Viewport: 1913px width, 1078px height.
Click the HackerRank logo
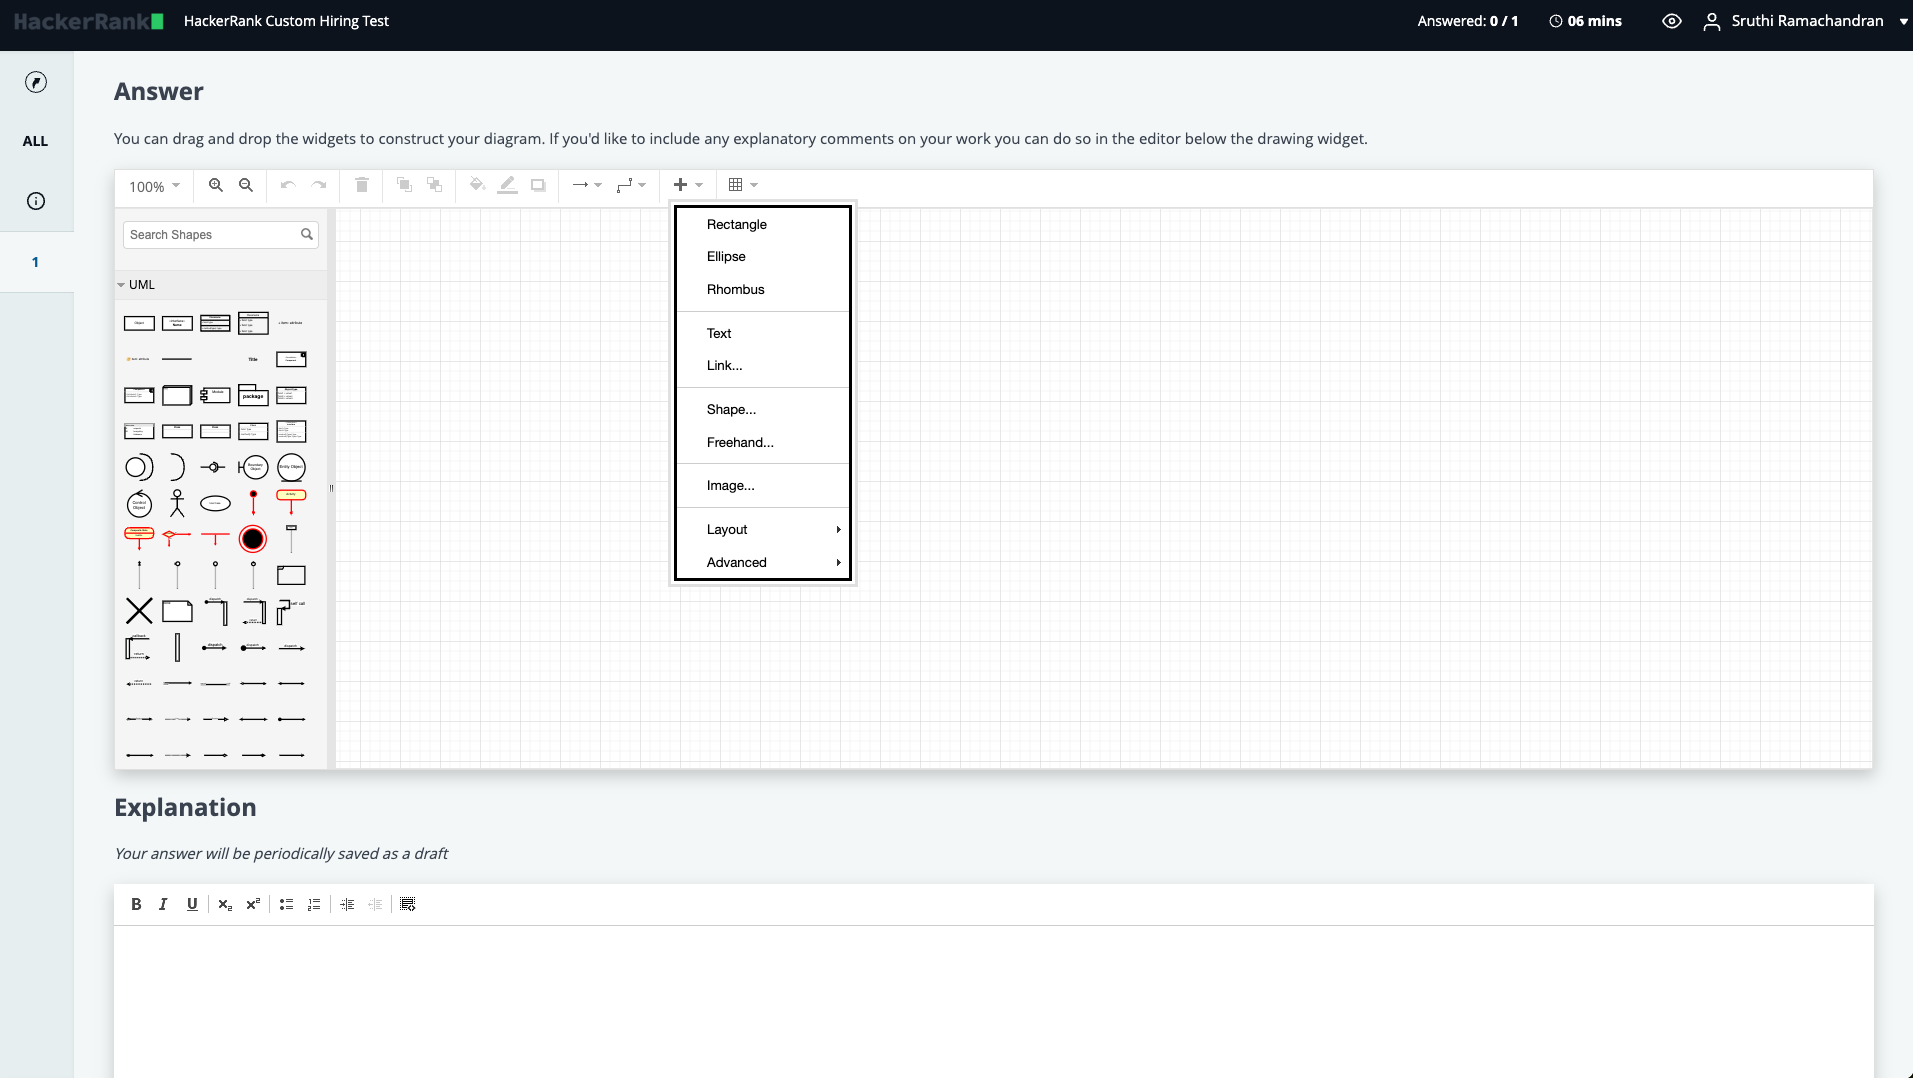88,21
